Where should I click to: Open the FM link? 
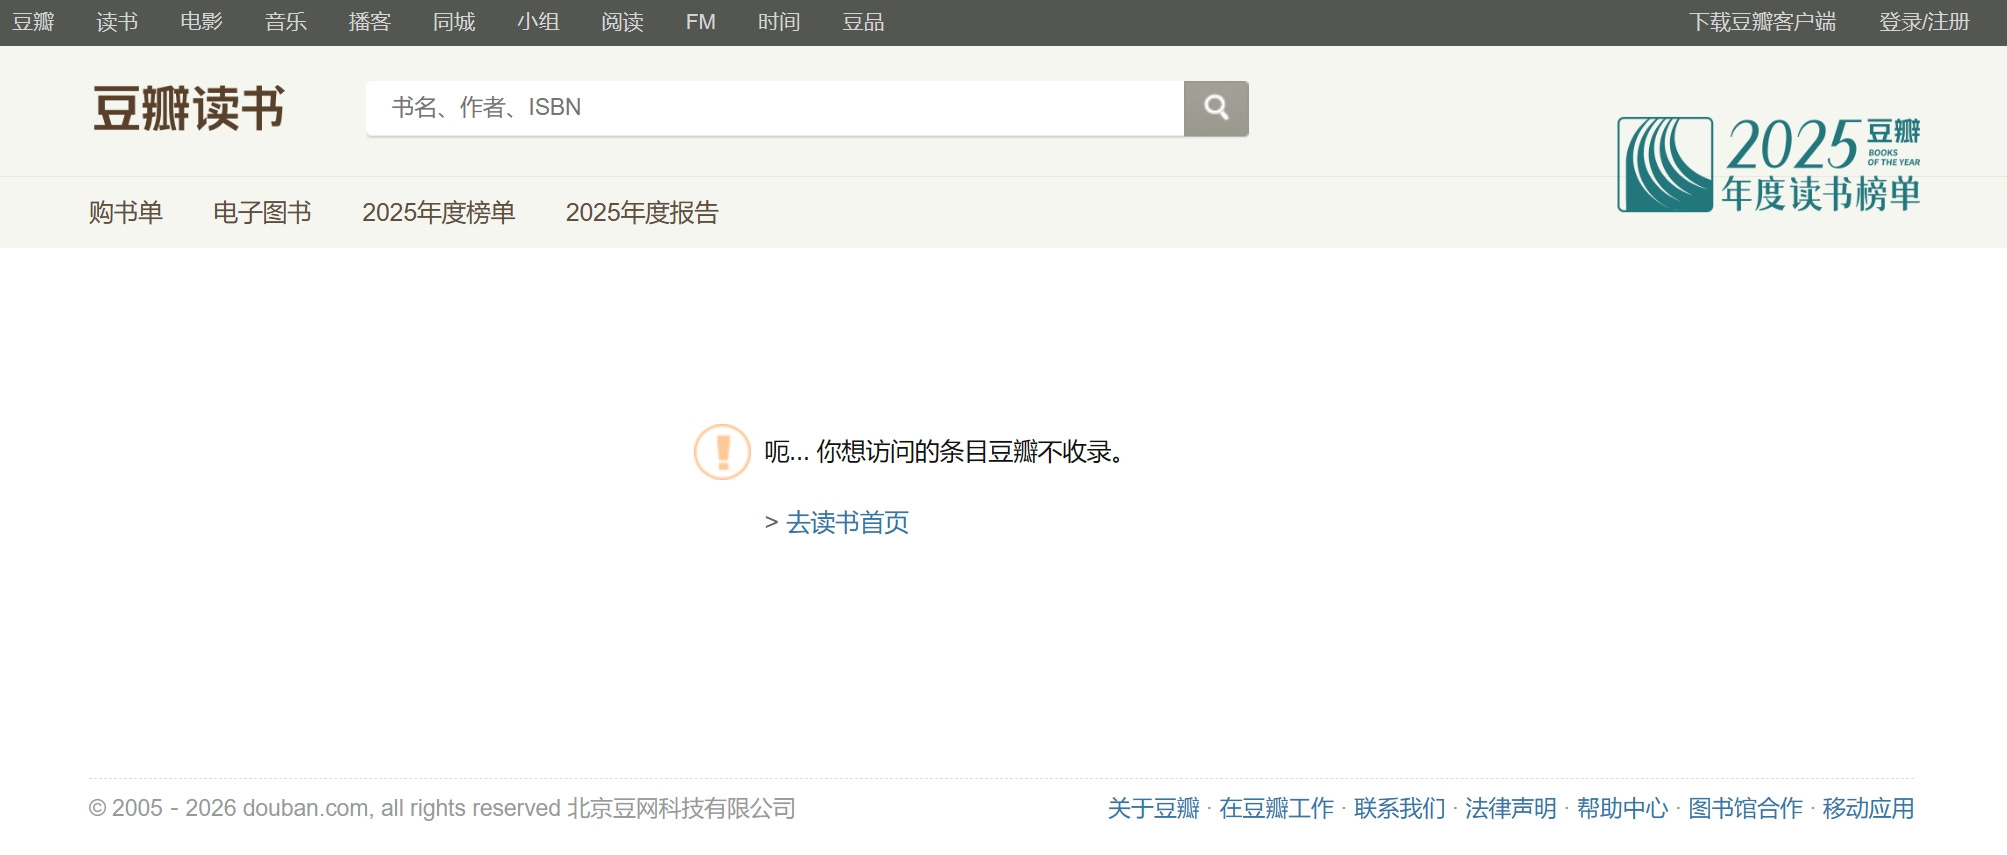click(x=701, y=22)
